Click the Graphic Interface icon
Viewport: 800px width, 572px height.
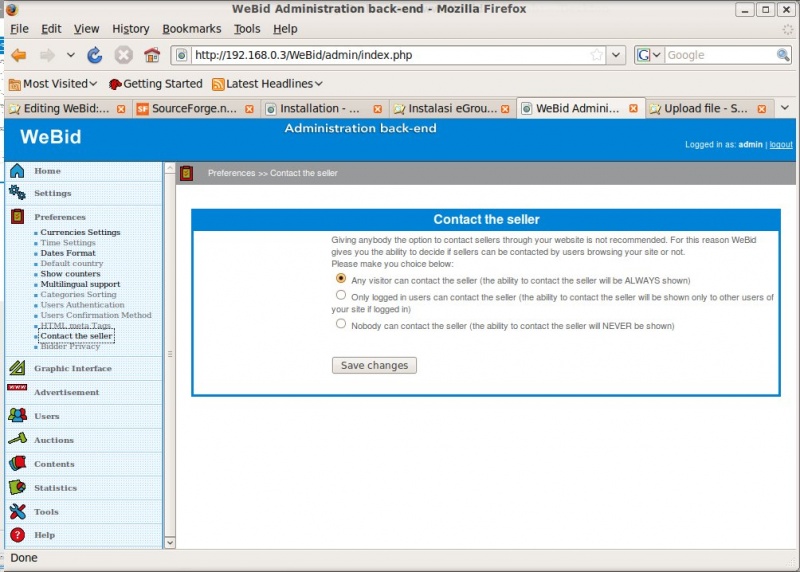[x=17, y=368]
